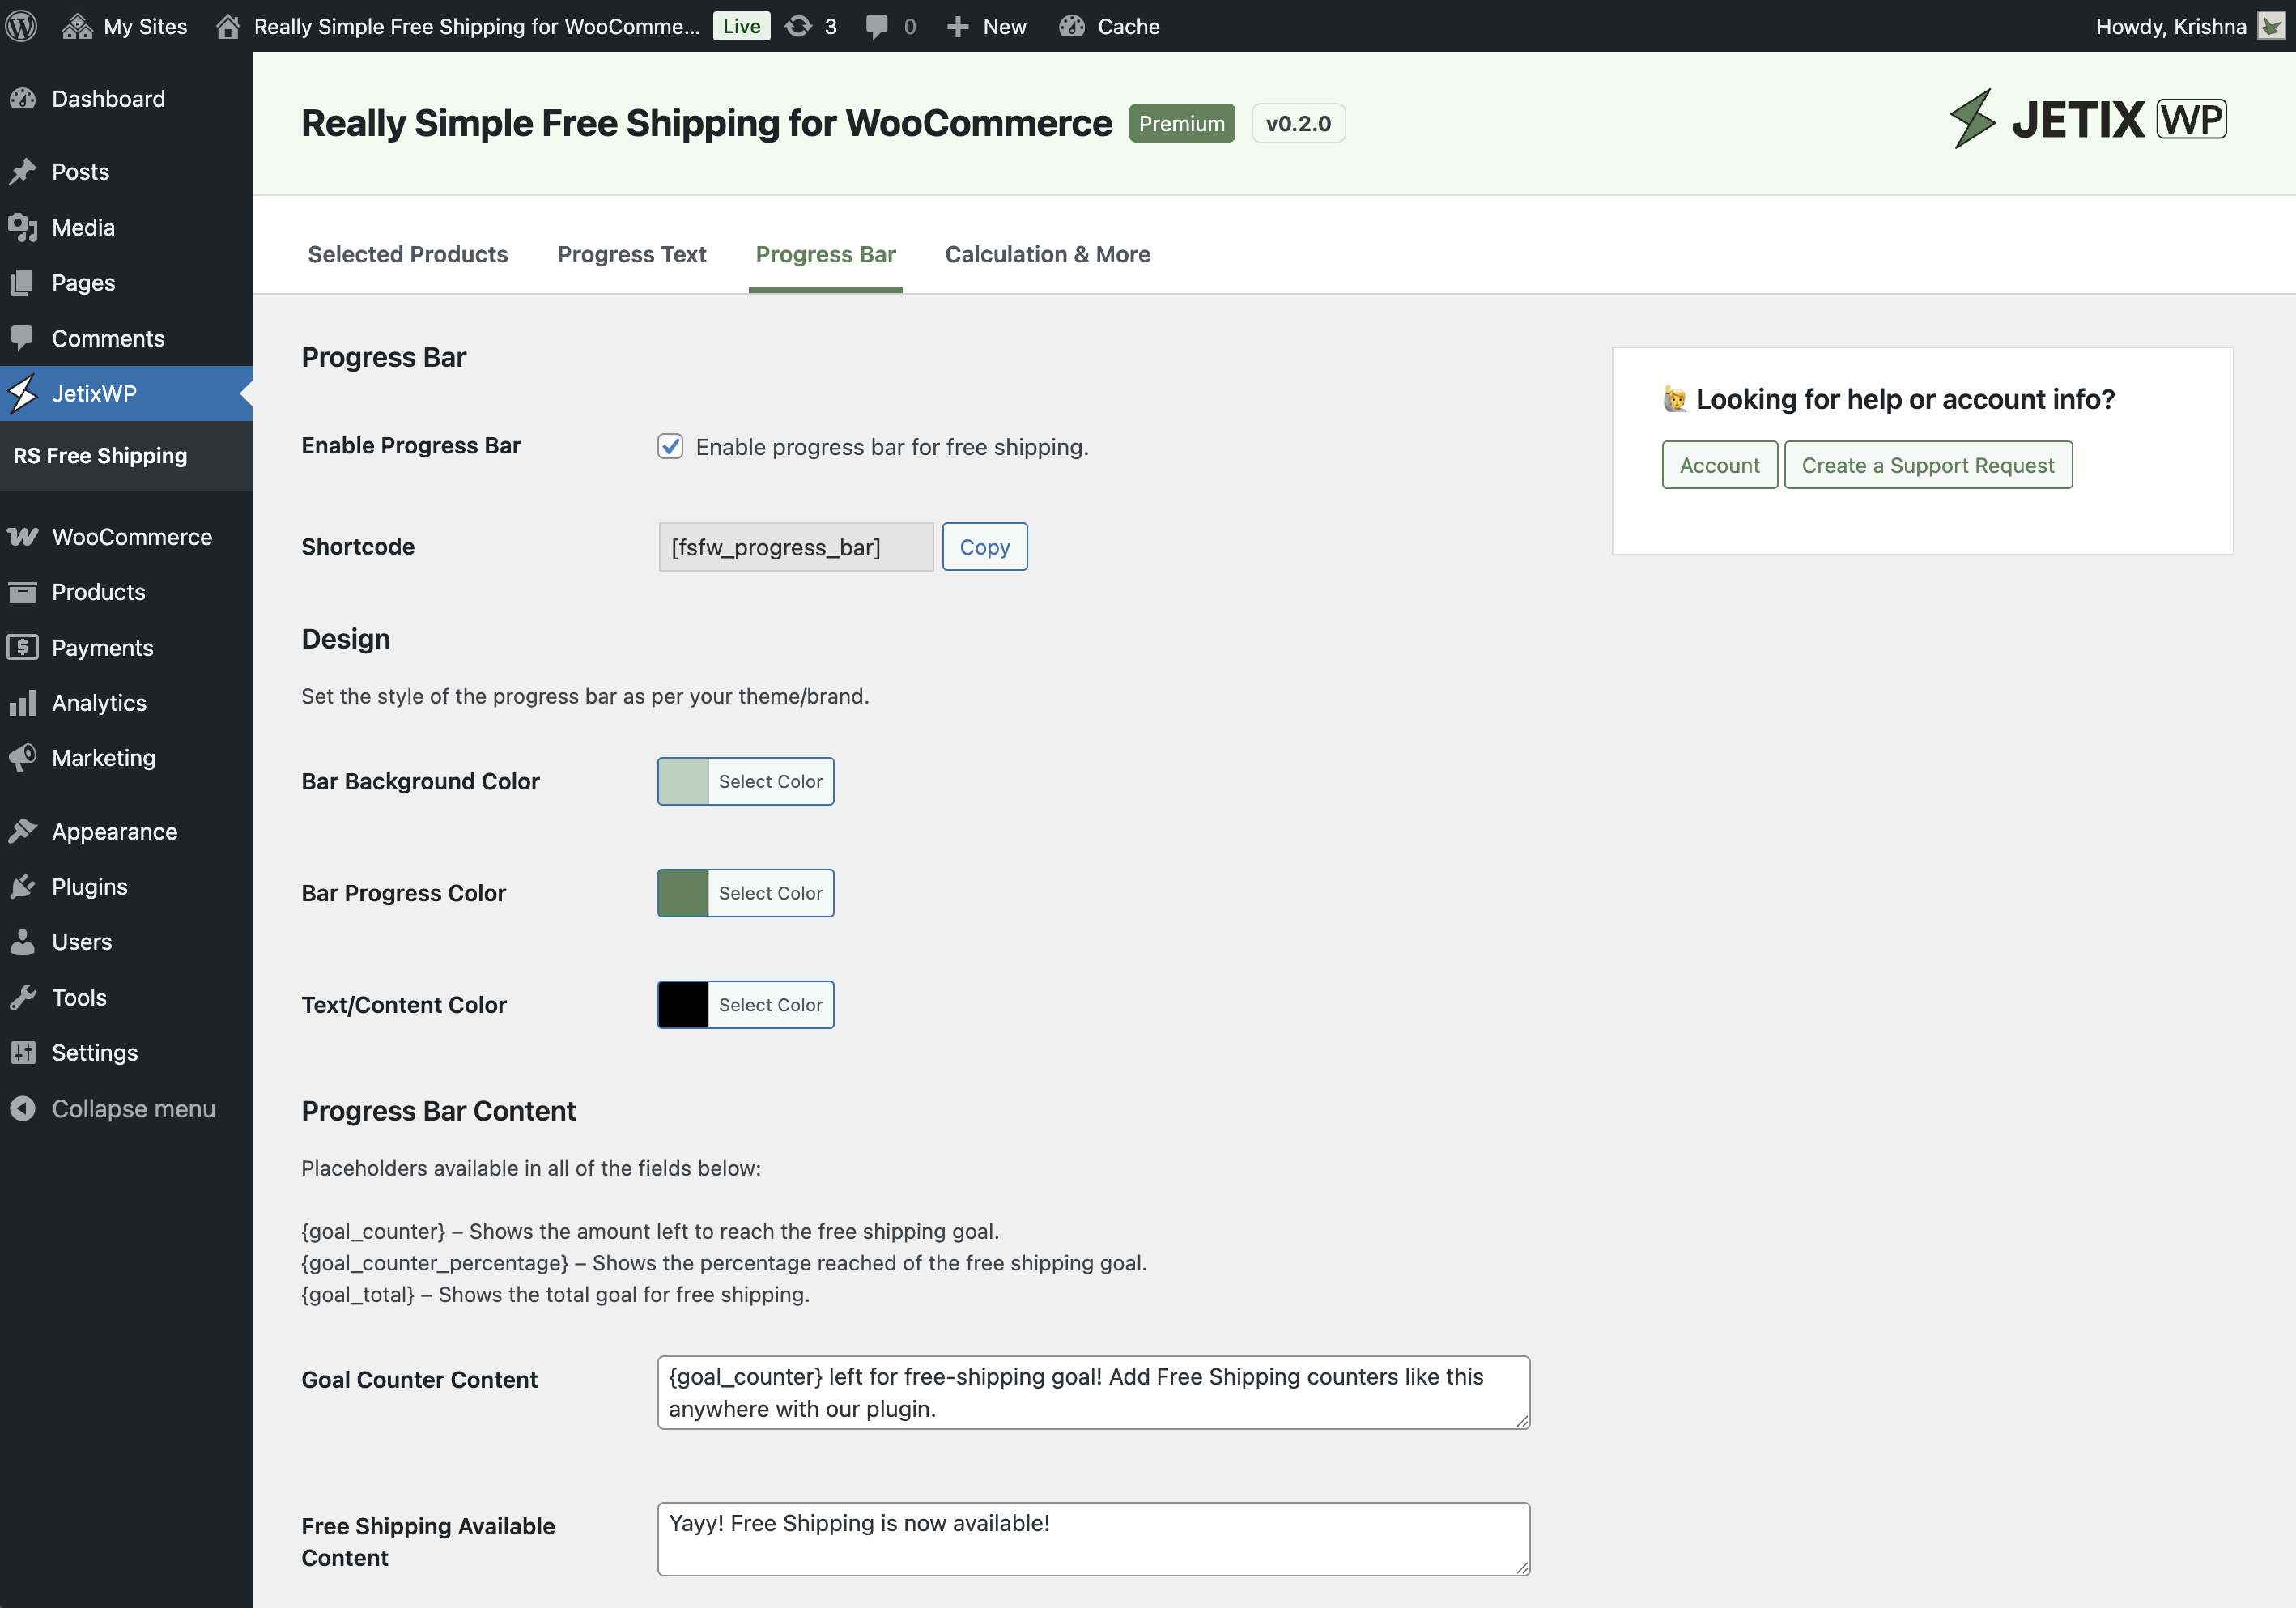Screen dimensions: 2296x1608
Task: Click Create a Support Request
Action: click(1927, 465)
